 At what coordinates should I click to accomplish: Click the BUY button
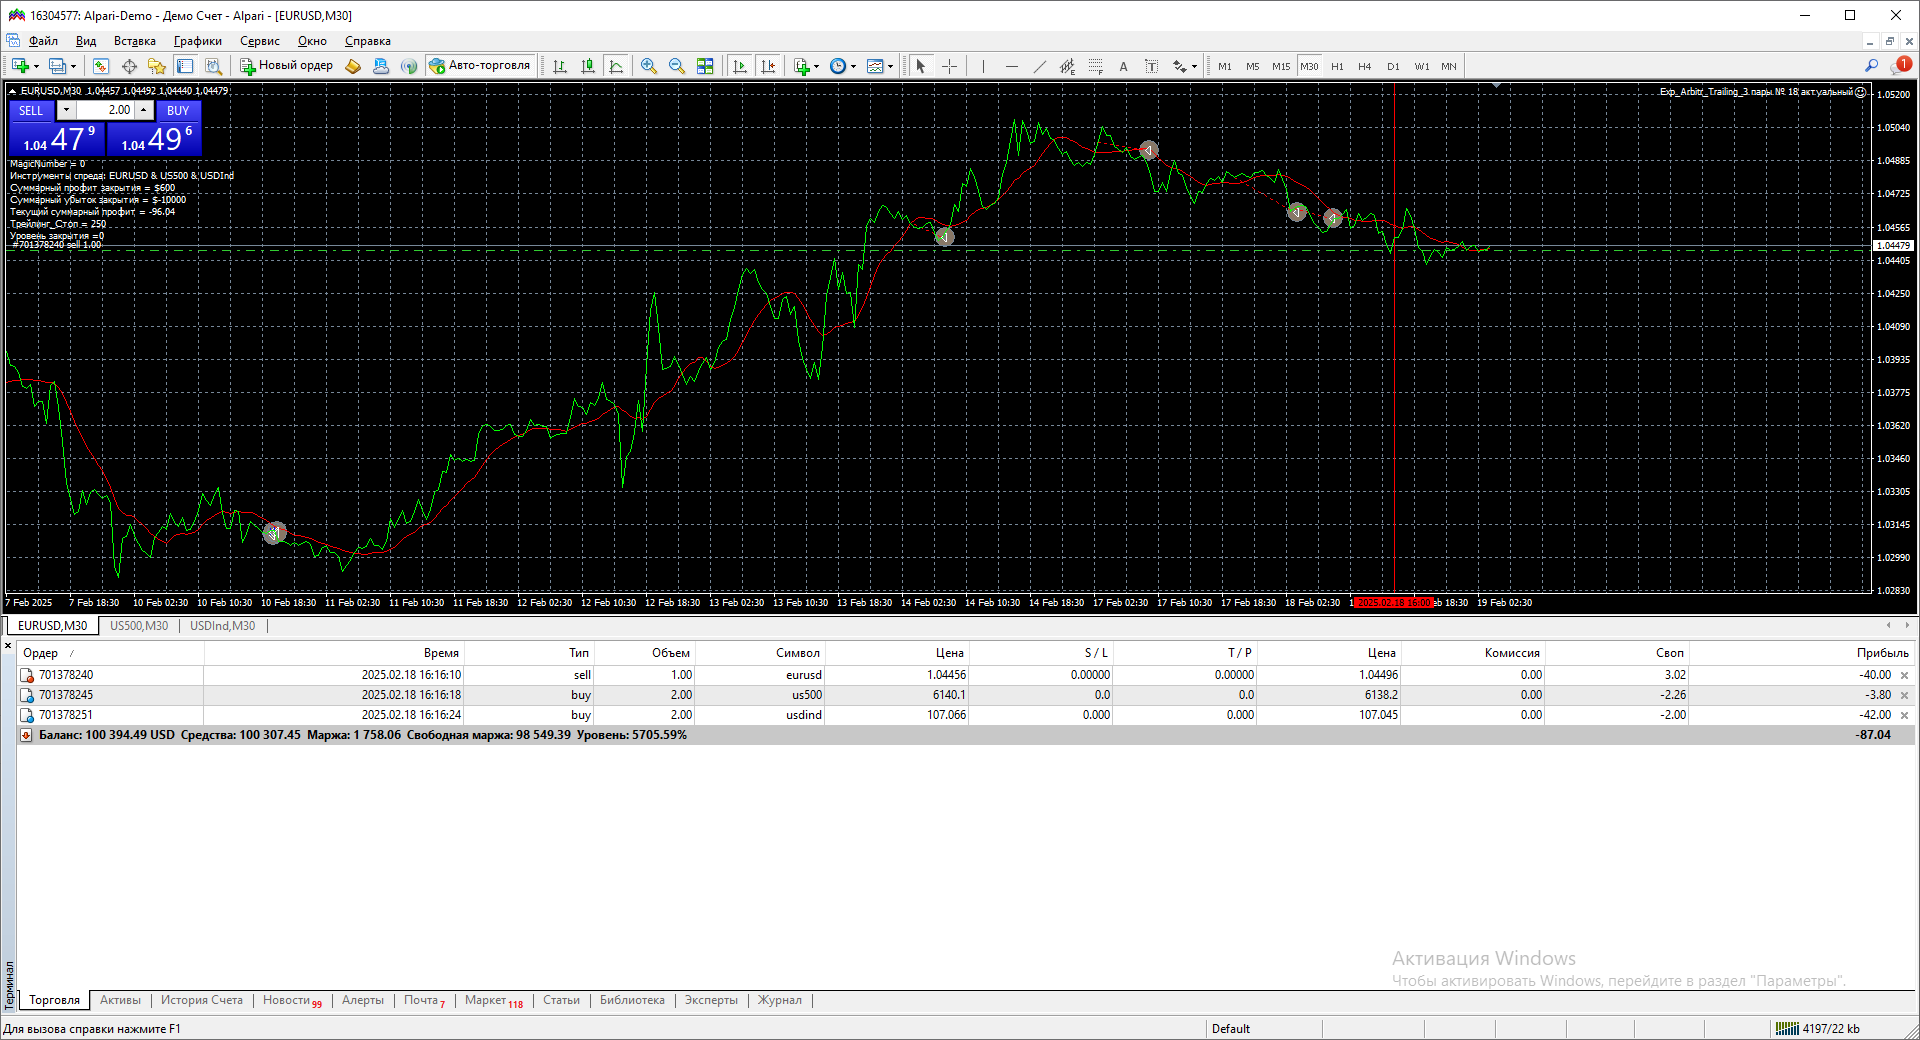click(x=178, y=110)
